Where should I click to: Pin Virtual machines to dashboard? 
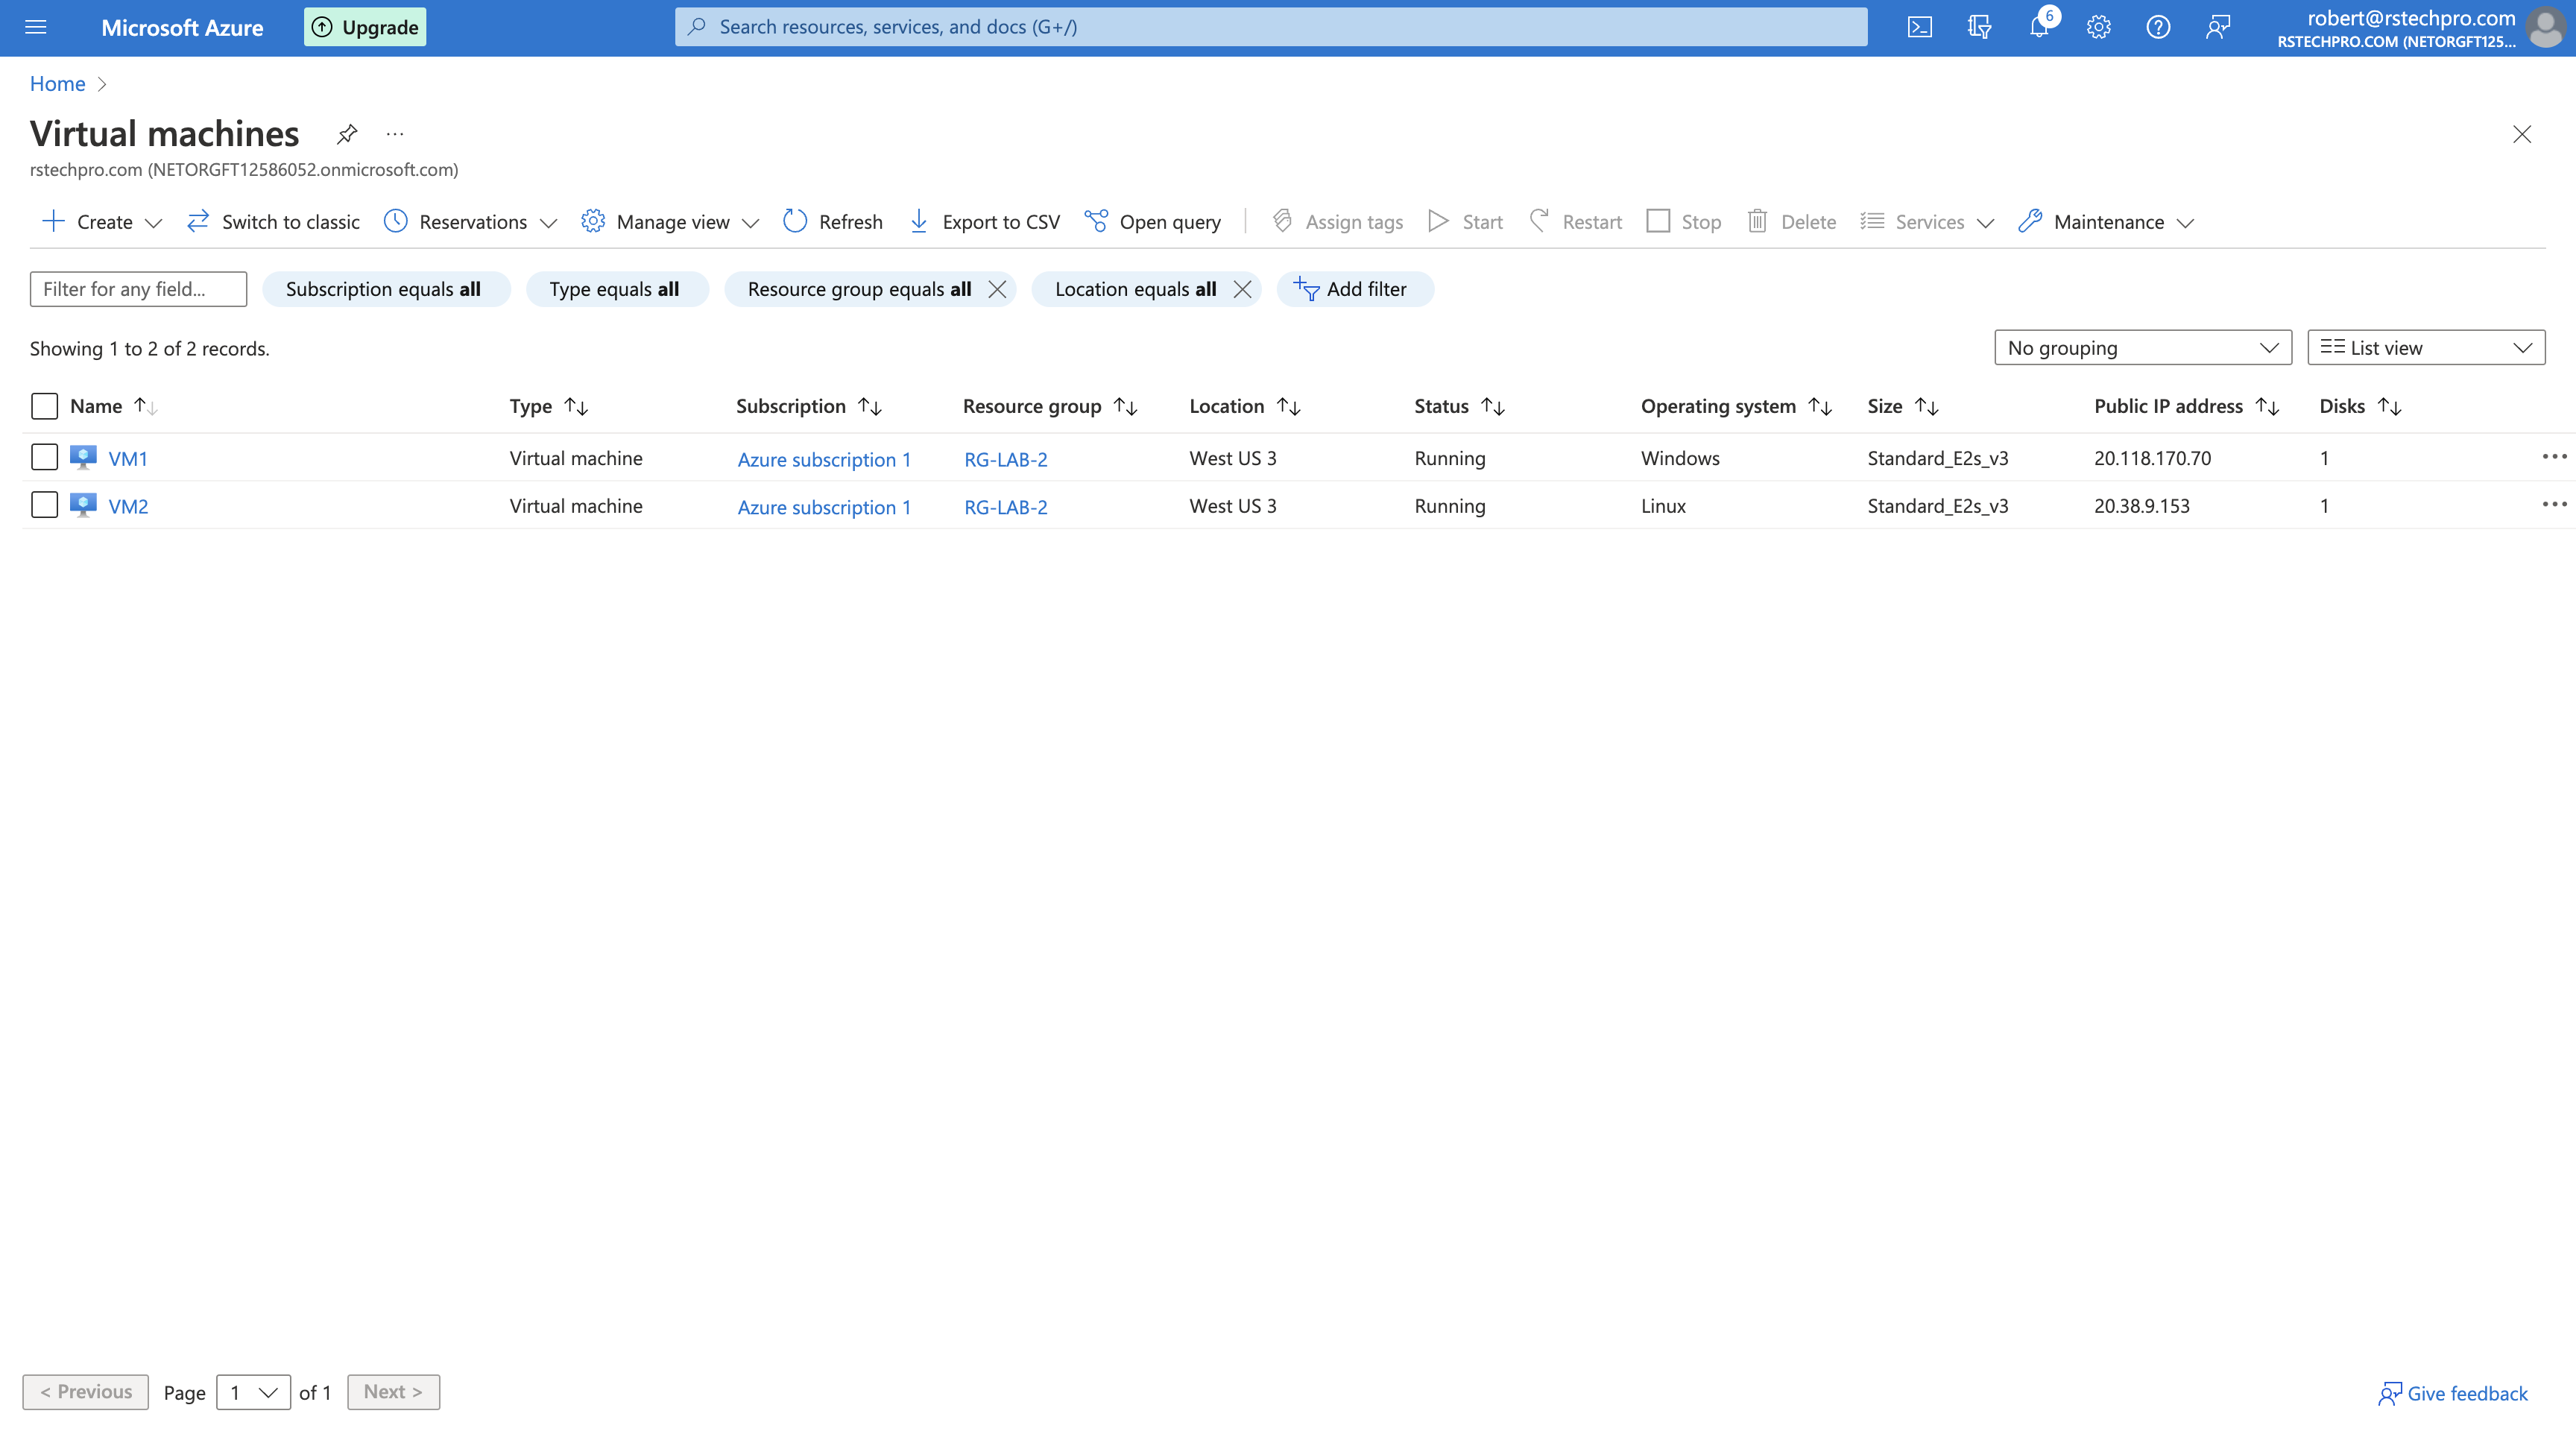[346, 133]
